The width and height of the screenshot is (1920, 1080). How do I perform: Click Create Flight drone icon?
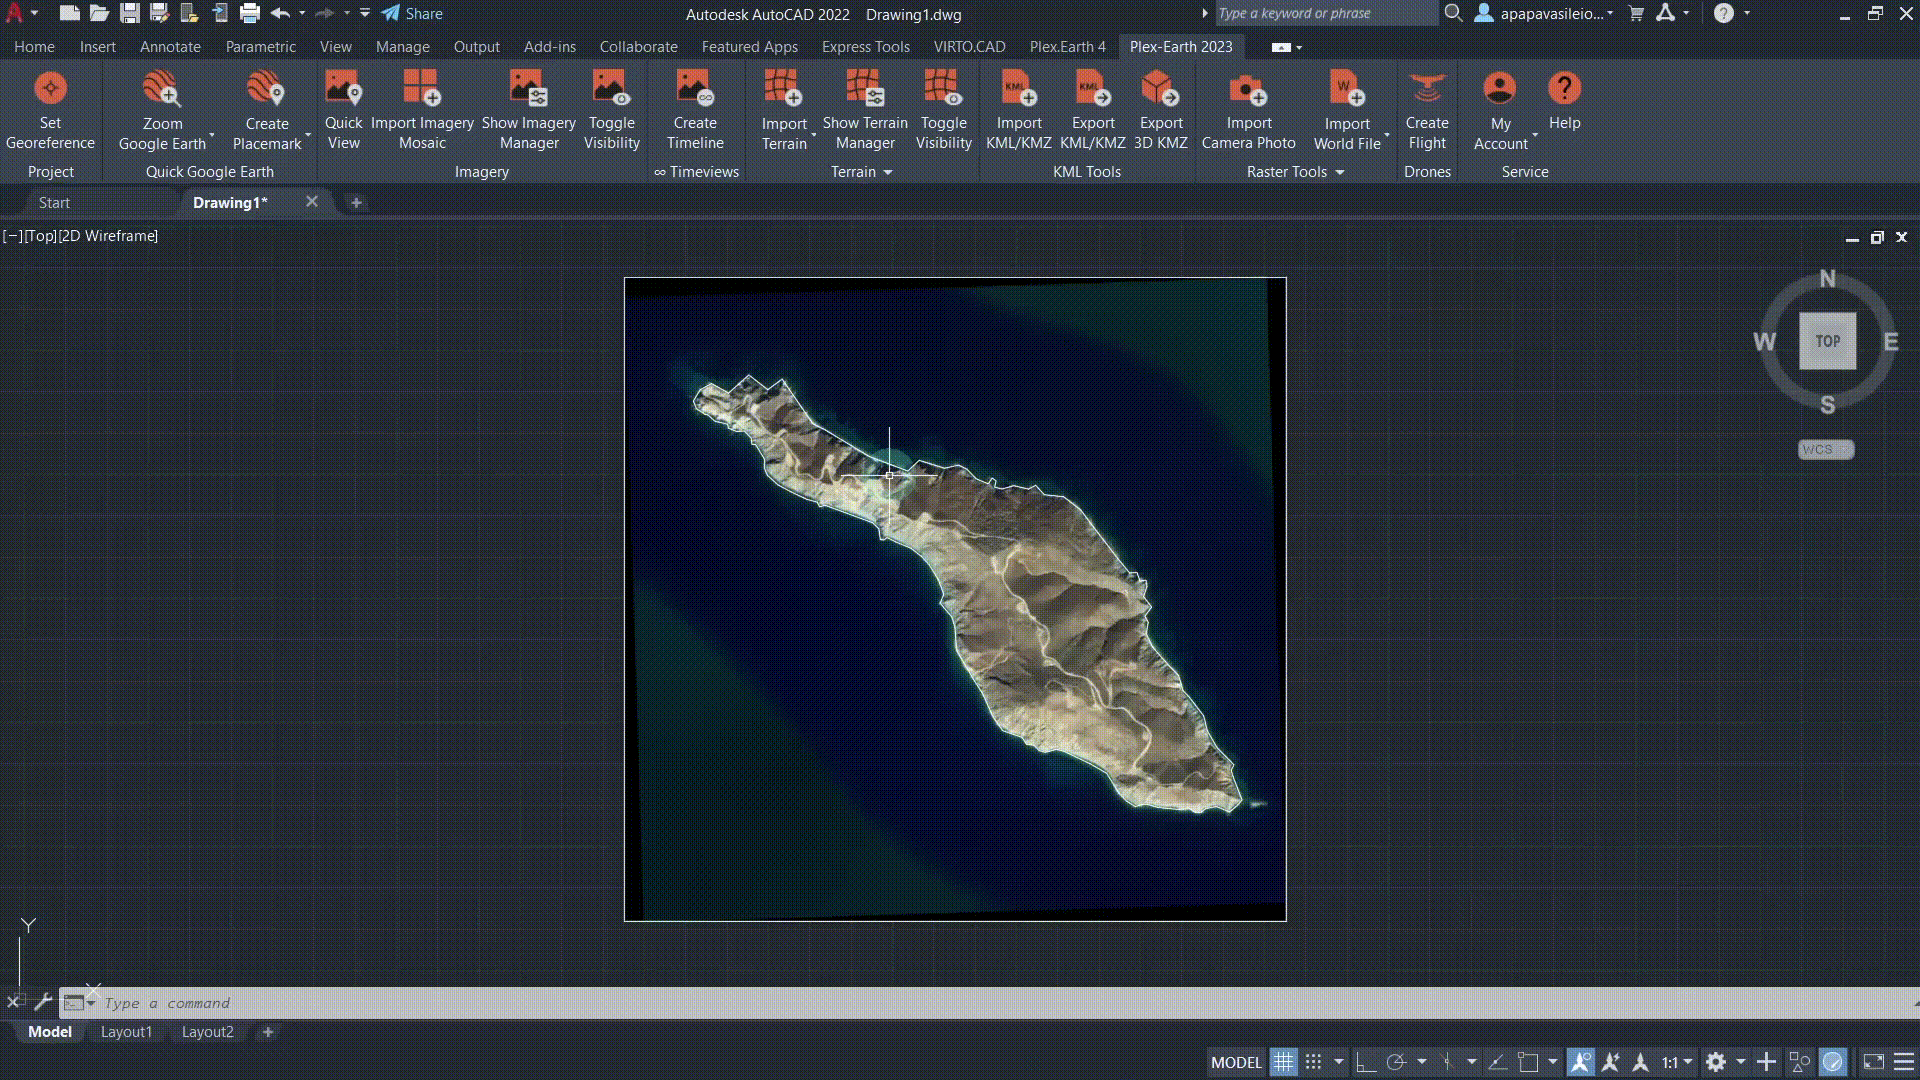(1426, 89)
